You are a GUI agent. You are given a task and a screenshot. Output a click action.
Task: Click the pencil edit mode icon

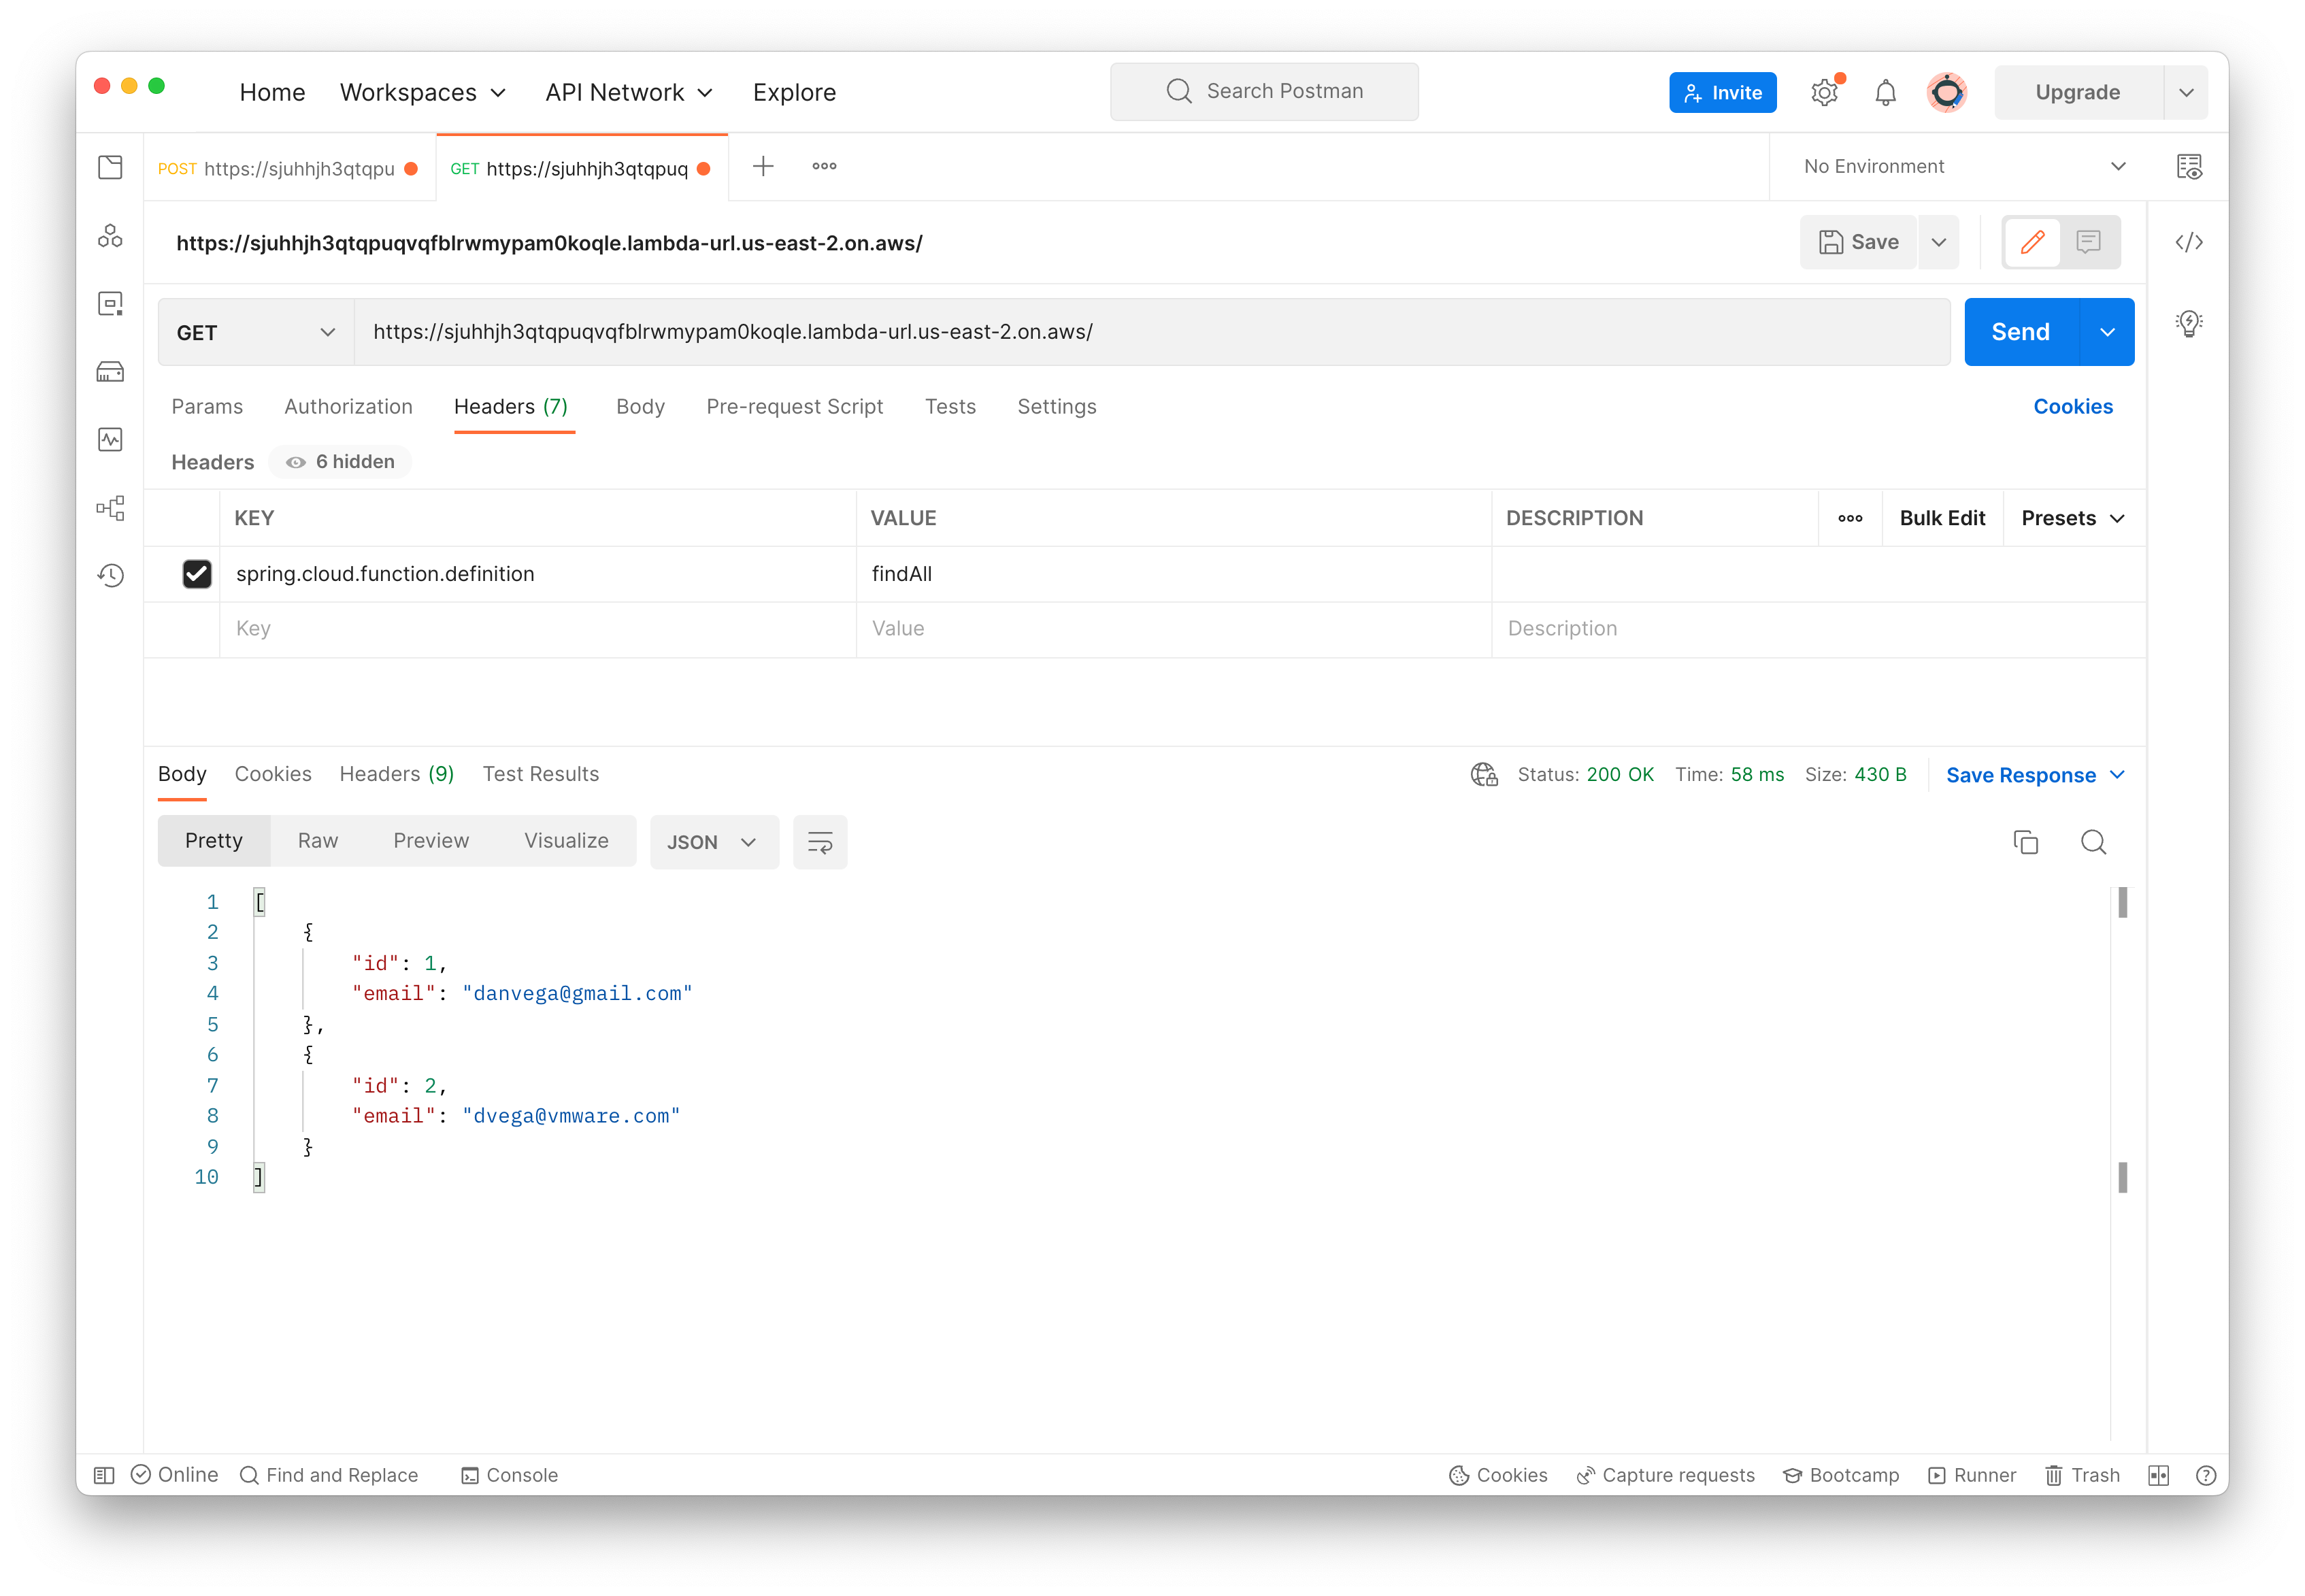2032,242
